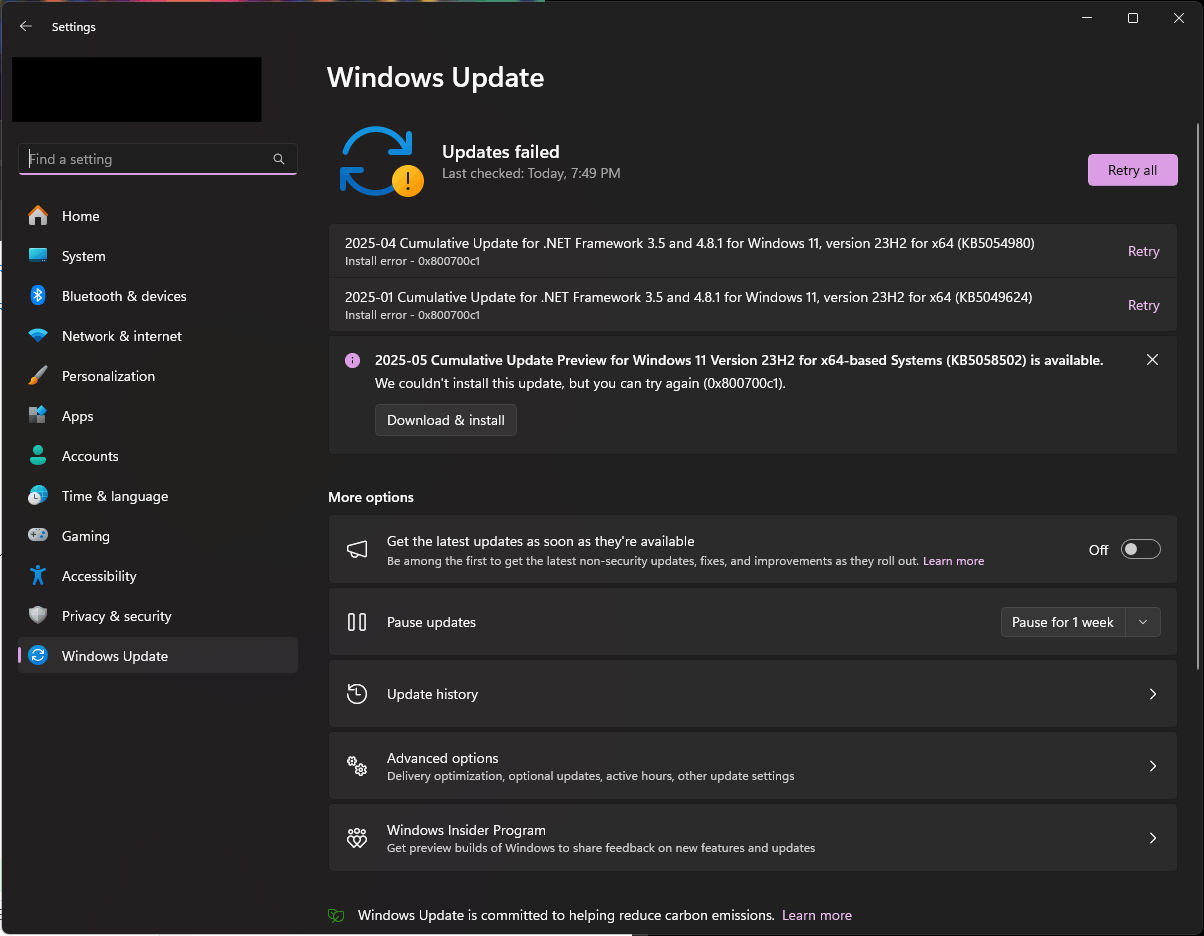Click 'Last checked: Today, 7:49 PM' text
The width and height of the screenshot is (1204, 936).
pyautogui.click(x=531, y=173)
